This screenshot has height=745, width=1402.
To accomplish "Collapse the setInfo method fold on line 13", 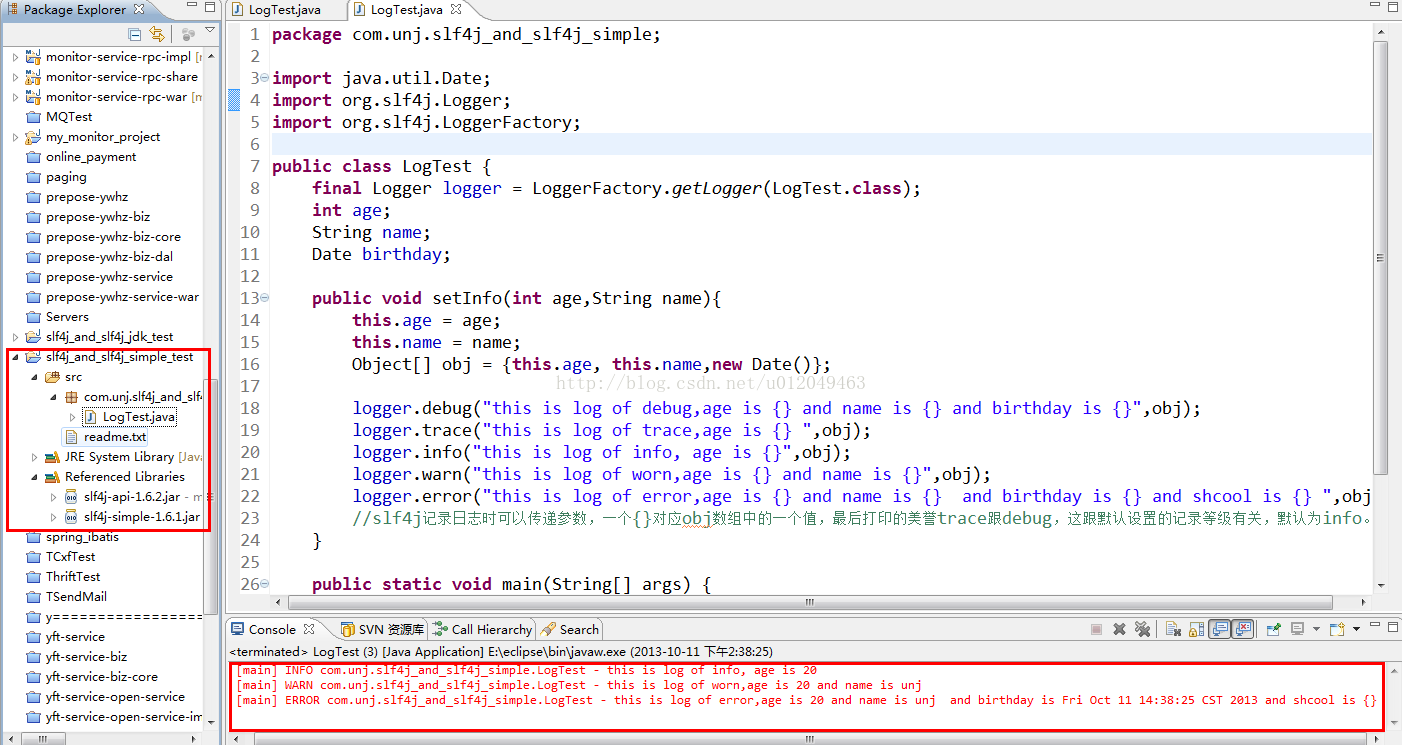I will [x=264, y=298].
